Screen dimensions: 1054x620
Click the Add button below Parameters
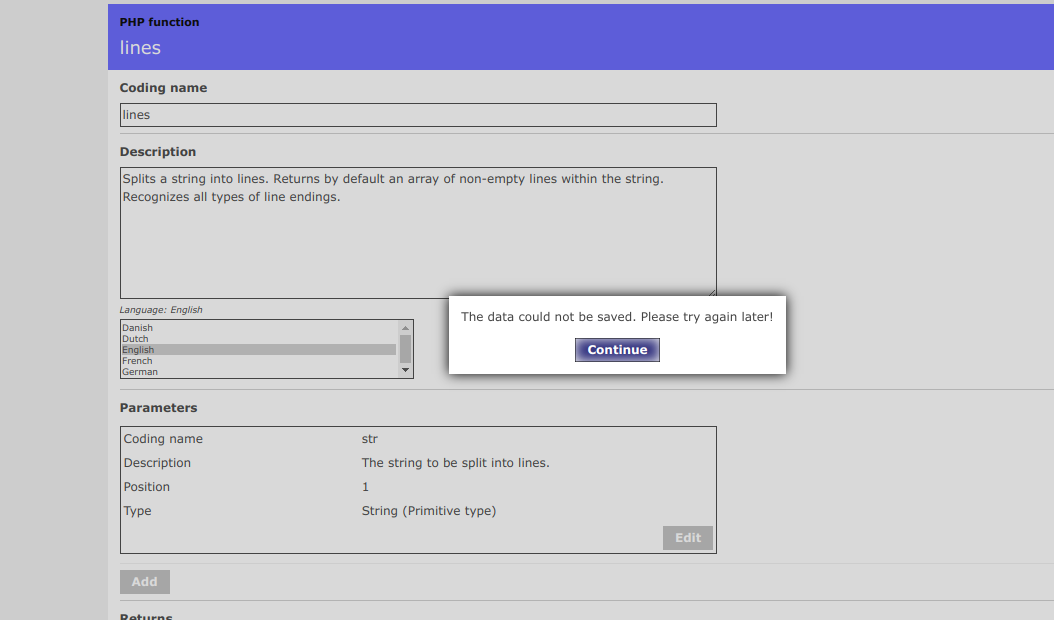(x=145, y=582)
